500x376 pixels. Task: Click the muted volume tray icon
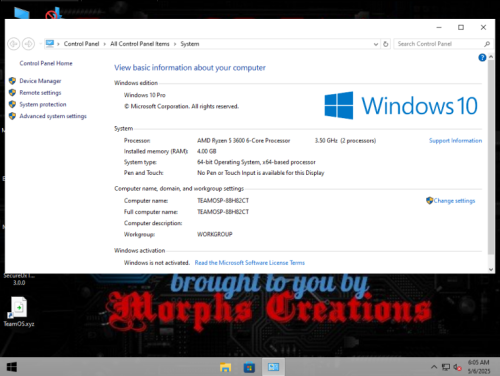[x=457, y=367]
